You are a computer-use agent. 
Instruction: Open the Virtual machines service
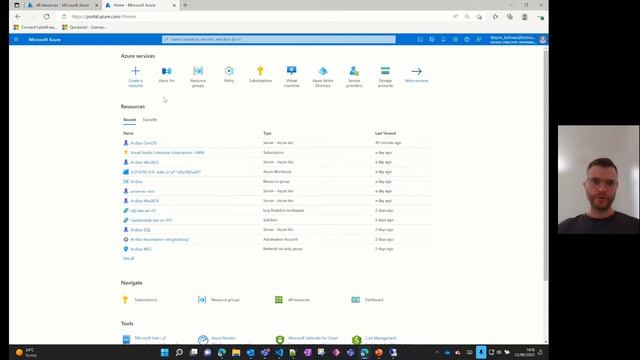(291, 76)
